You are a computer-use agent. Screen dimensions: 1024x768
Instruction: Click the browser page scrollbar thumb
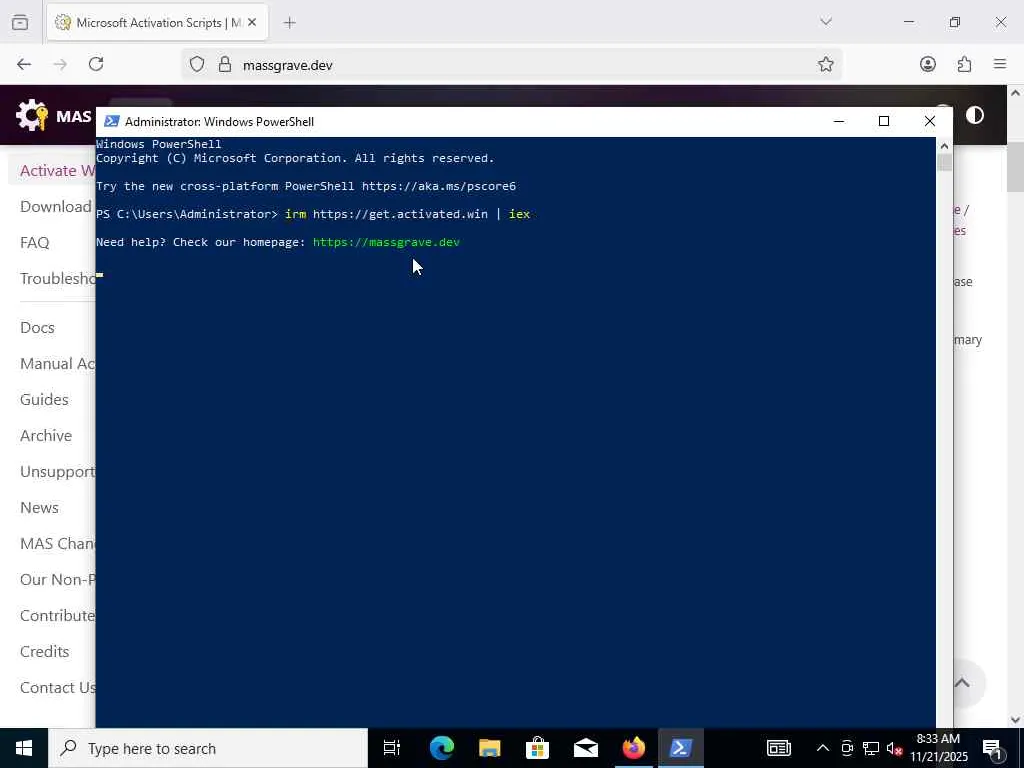[x=1016, y=168]
